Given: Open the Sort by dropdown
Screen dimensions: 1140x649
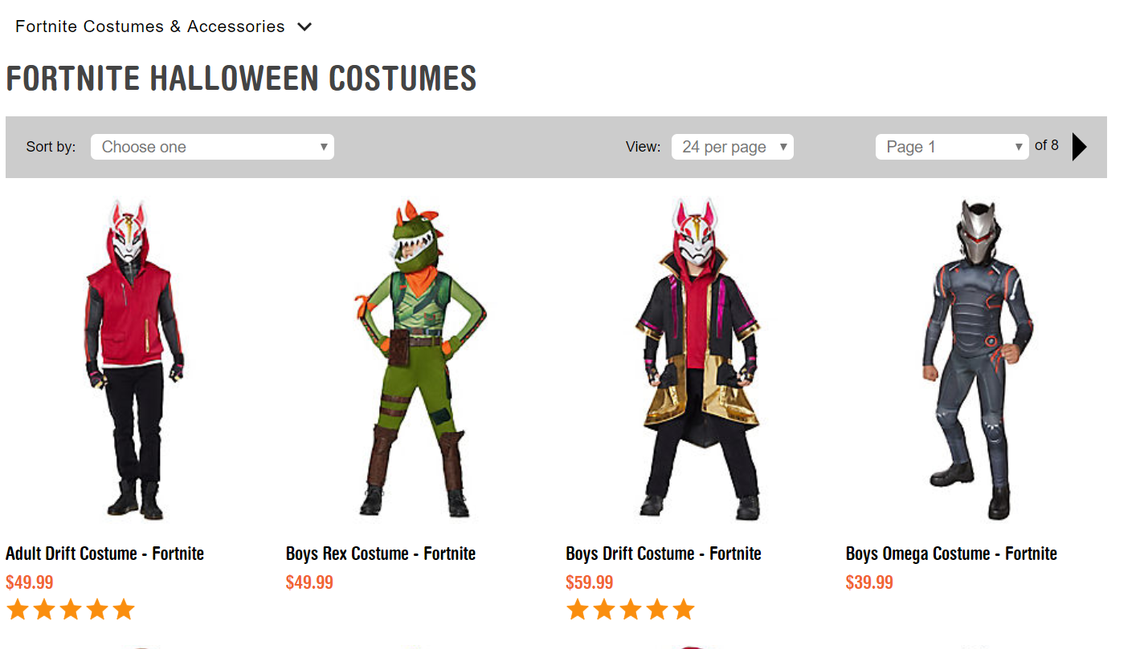Looking at the screenshot, I should pos(212,146).
